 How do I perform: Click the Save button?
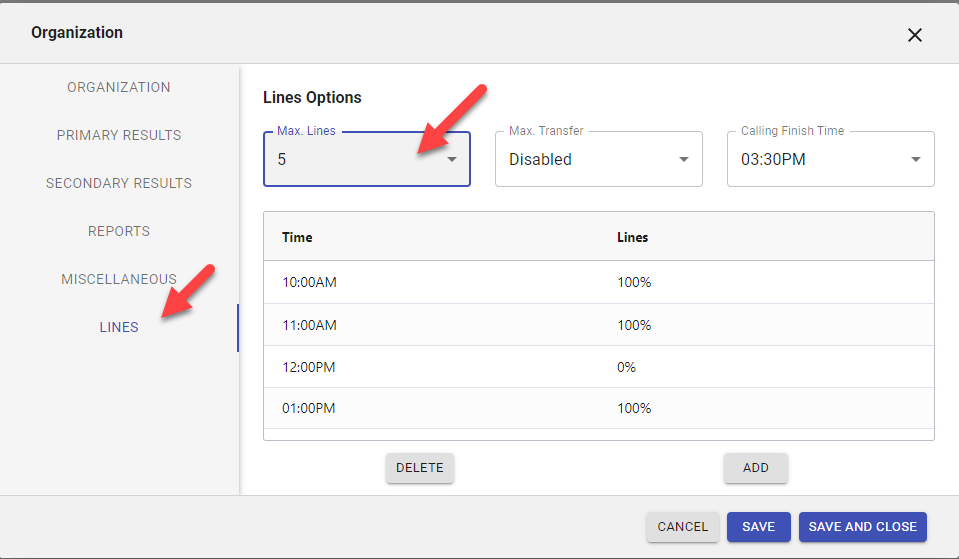pyautogui.click(x=758, y=527)
